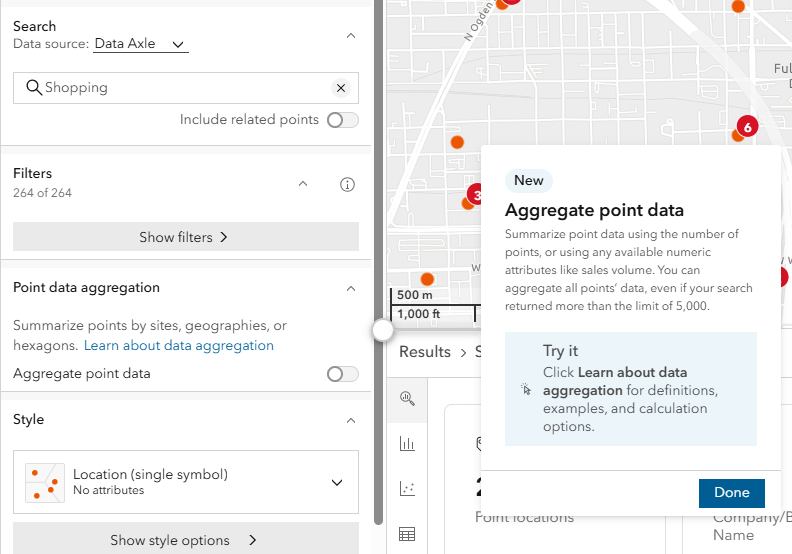Open the Data Axle data source dropdown
The image size is (792, 554).
[x=141, y=44]
